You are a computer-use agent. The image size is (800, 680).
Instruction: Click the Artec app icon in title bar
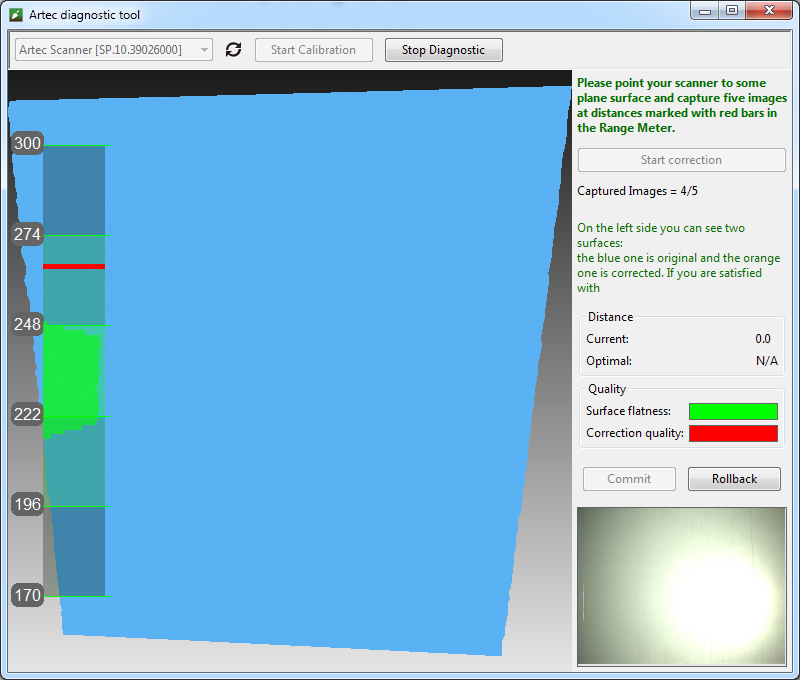coord(16,15)
